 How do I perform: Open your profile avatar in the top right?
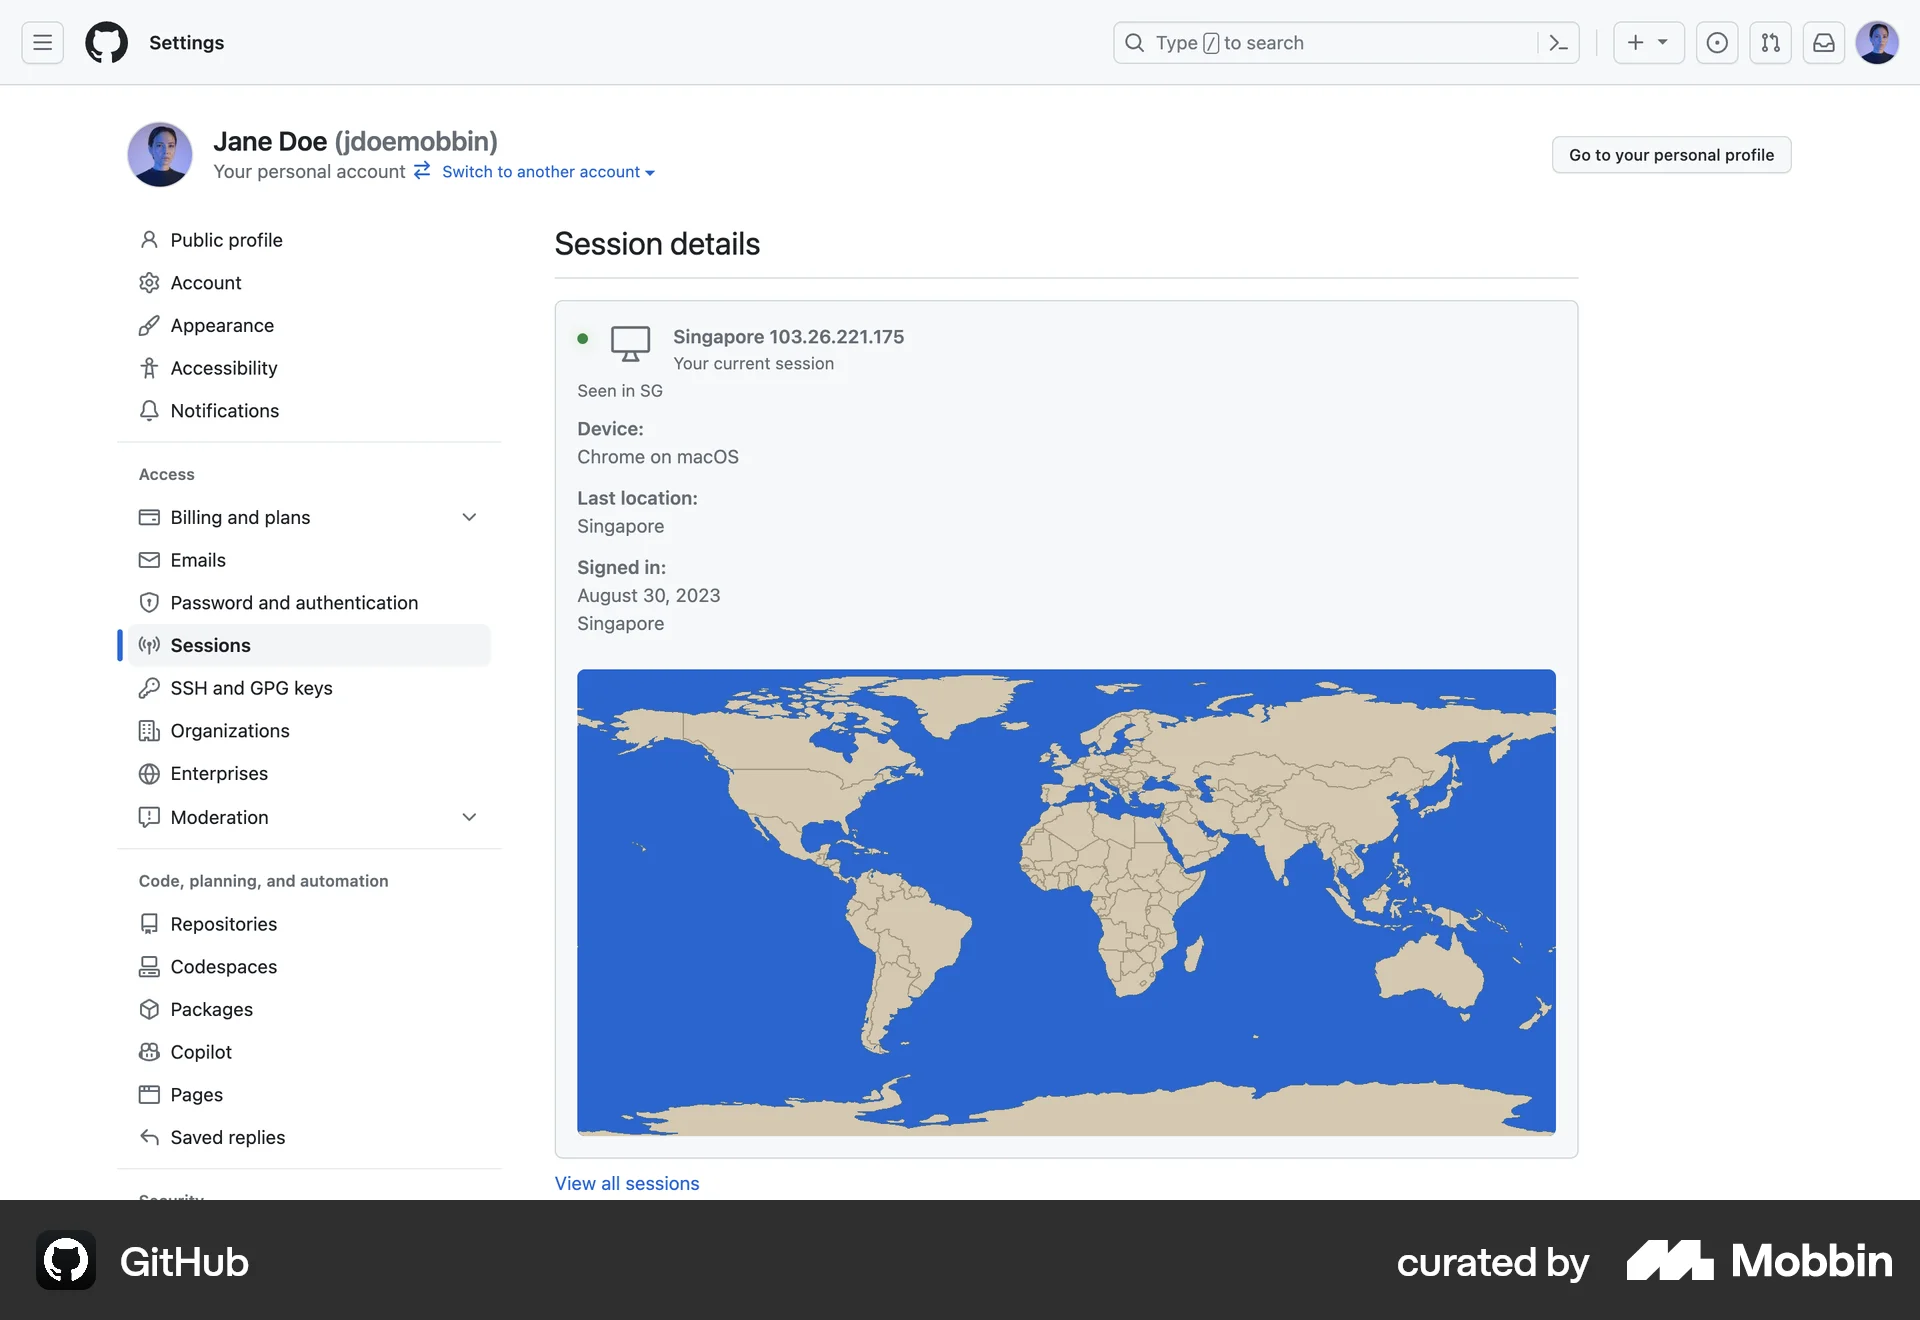pos(1878,42)
